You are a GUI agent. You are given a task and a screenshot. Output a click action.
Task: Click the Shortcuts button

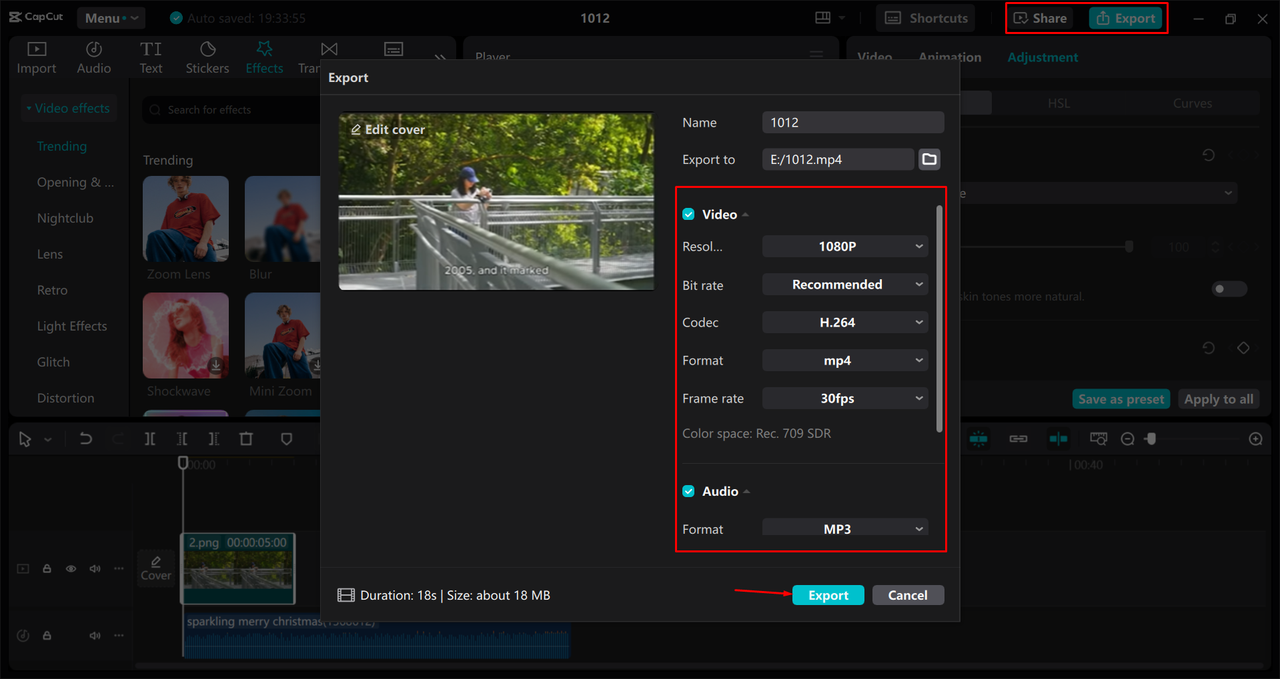[x=926, y=18]
